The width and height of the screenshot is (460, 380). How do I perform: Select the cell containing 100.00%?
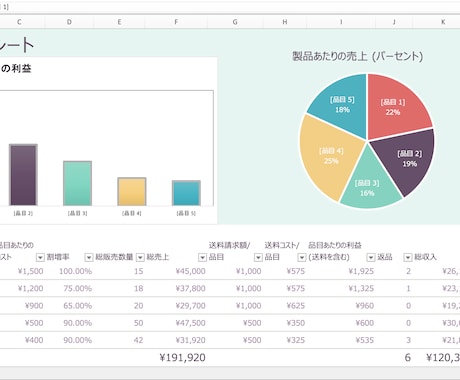(x=69, y=271)
